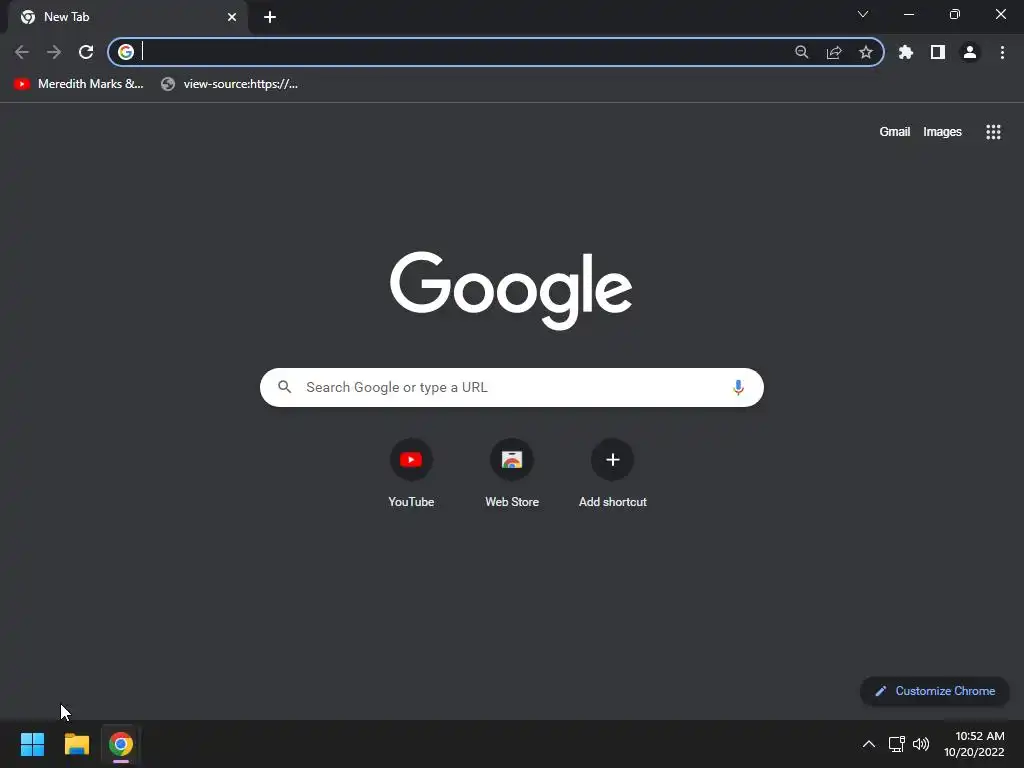Open the Chrome profile avatar
Viewport: 1024px width, 768px height.
pyautogui.click(x=970, y=52)
